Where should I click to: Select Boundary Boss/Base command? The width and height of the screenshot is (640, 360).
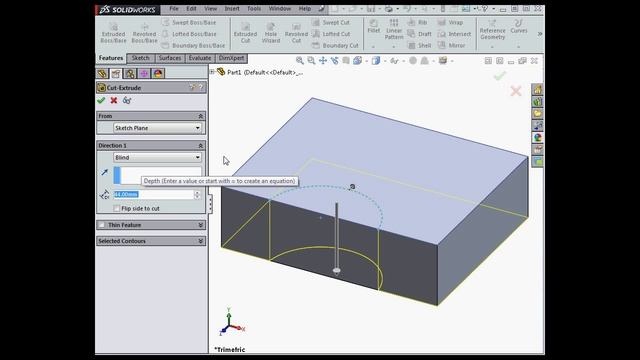[193, 45]
